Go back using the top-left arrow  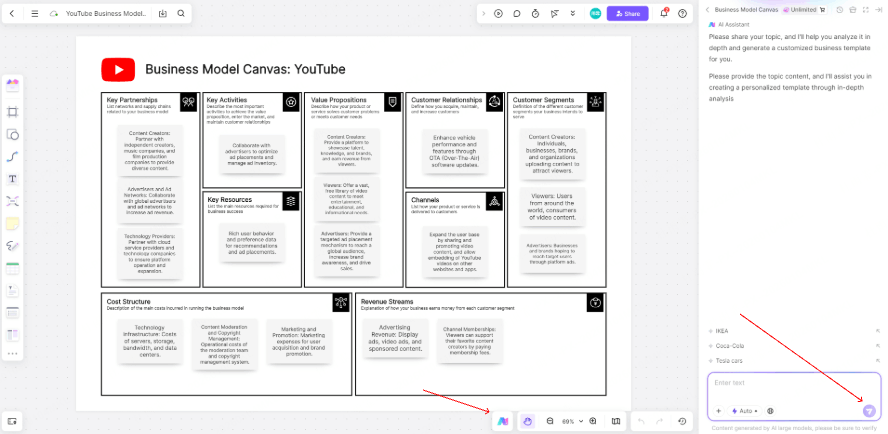pos(12,14)
